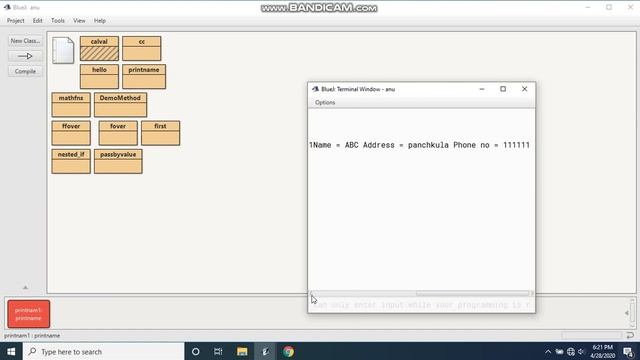Open the Tools menu

(x=58, y=21)
